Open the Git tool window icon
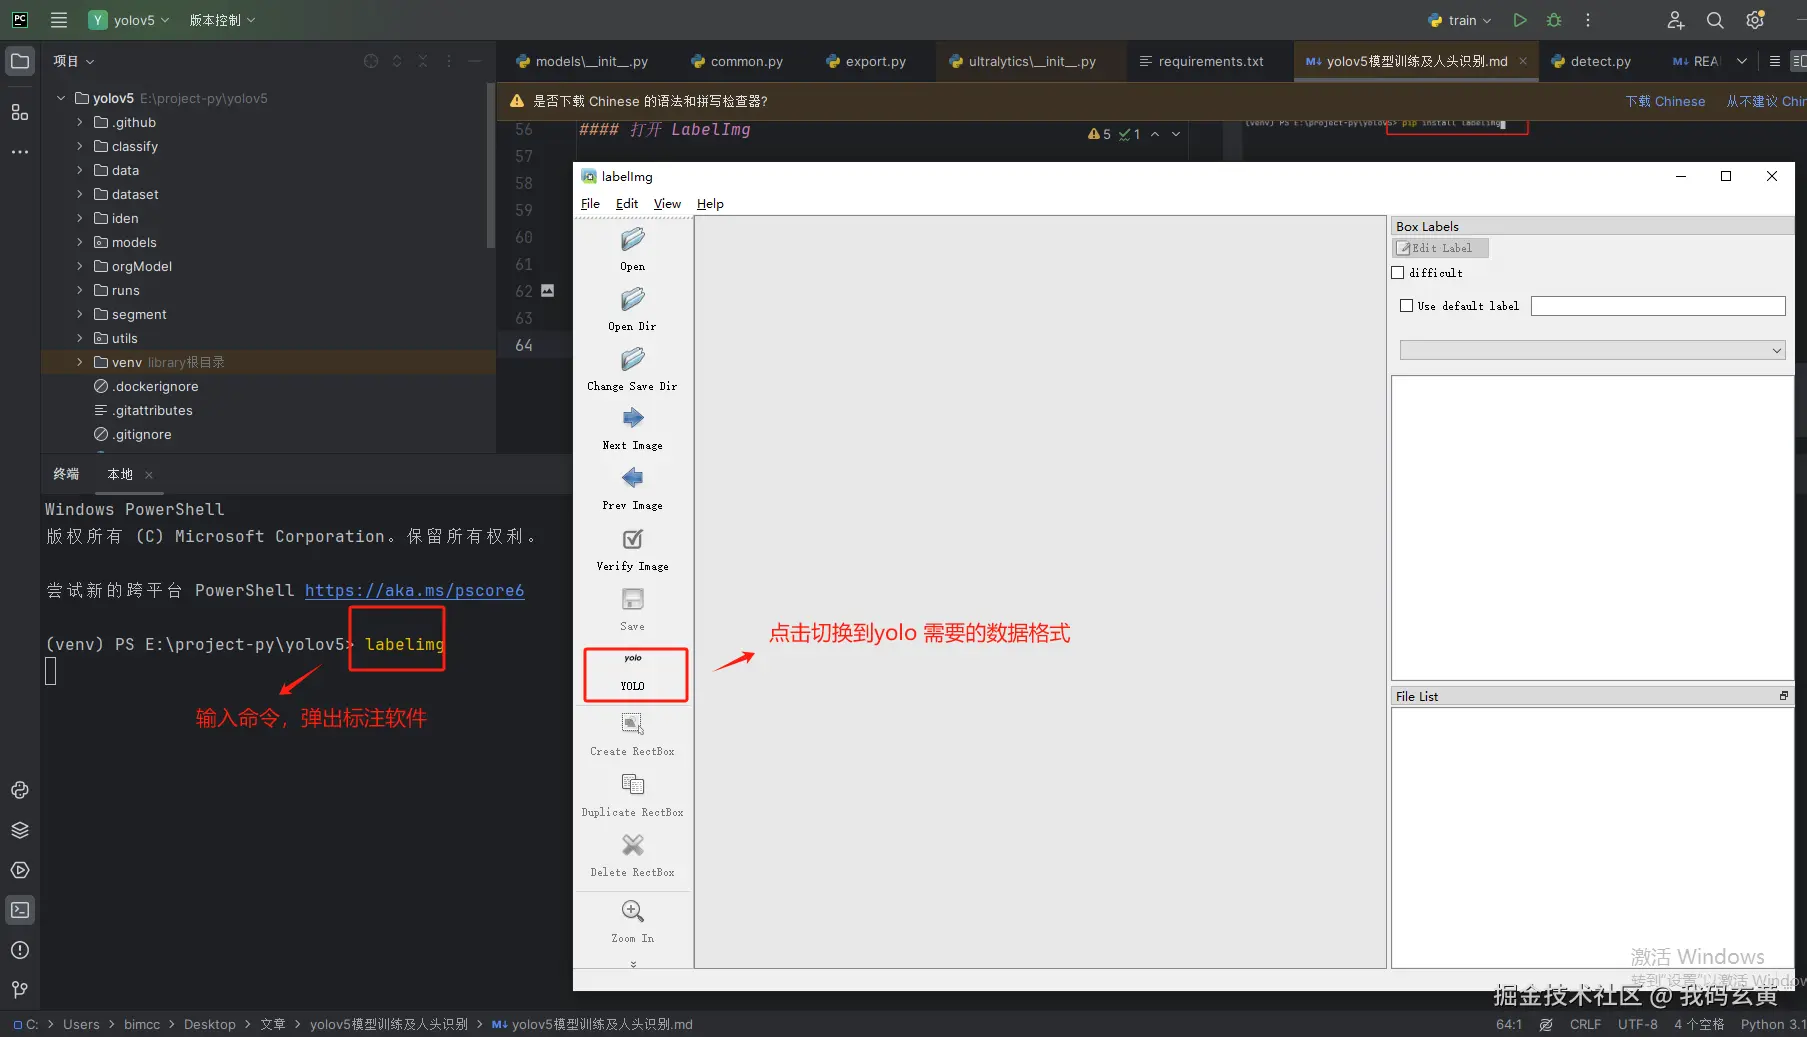This screenshot has width=1807, height=1037. (20, 990)
